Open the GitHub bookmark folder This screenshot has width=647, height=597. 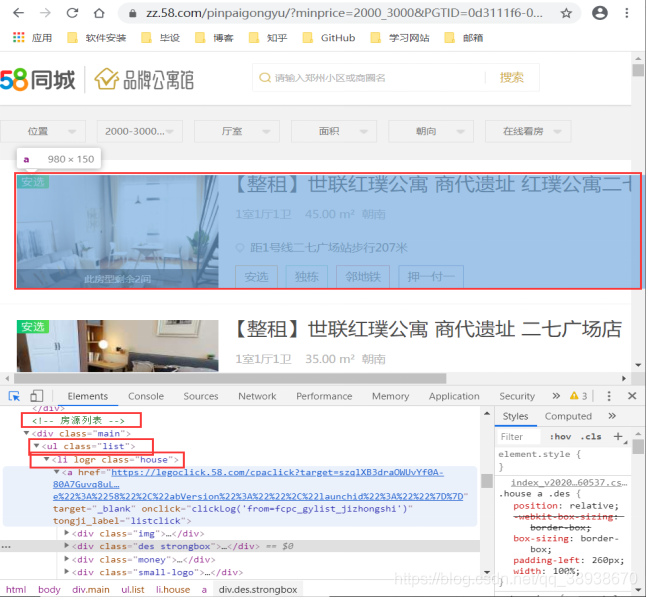click(x=328, y=38)
